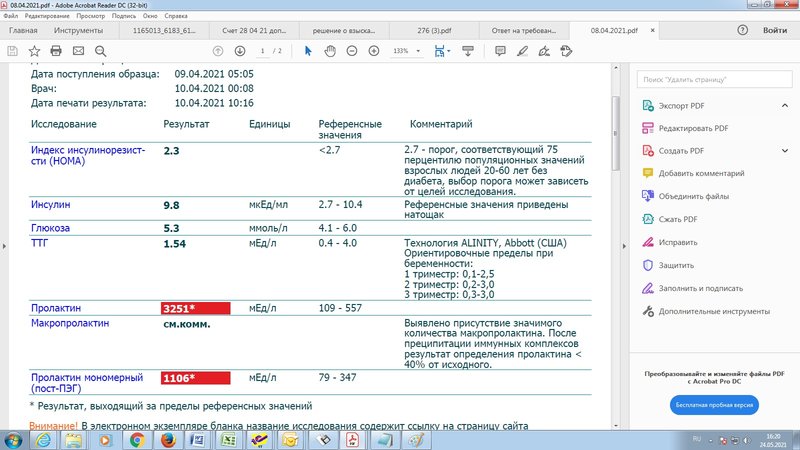
Task: Go to next page arrow
Action: [x=240, y=51]
